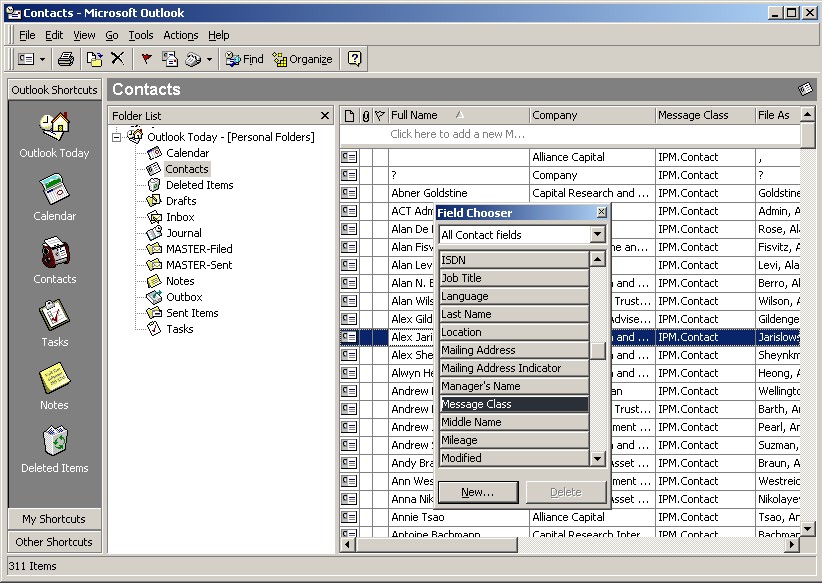Click the Move to Folder icon
This screenshot has height=583, width=822.
(94, 59)
